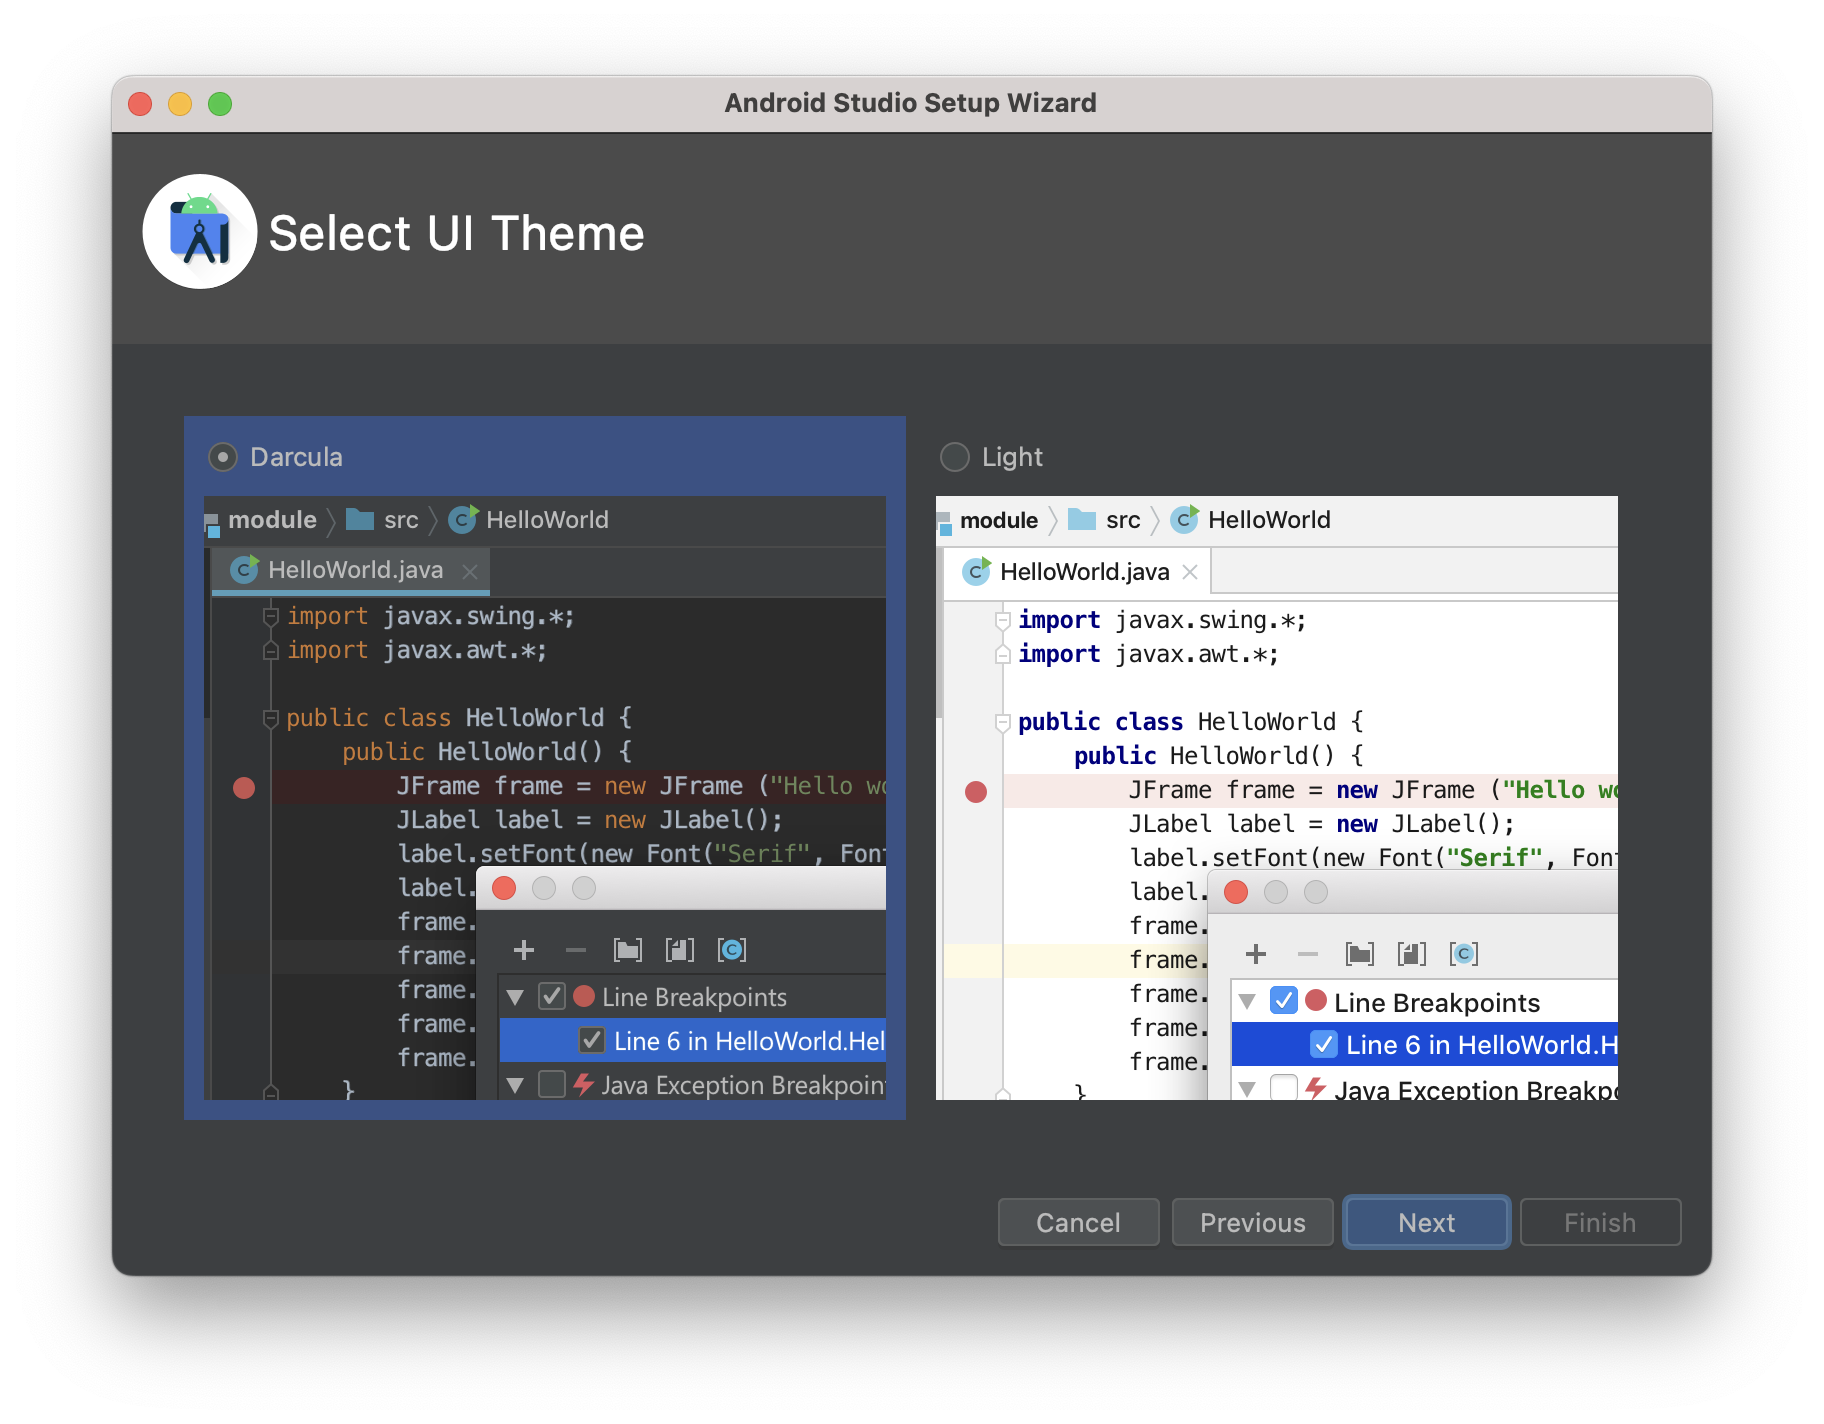
Task: Click the Next button
Action: (1426, 1222)
